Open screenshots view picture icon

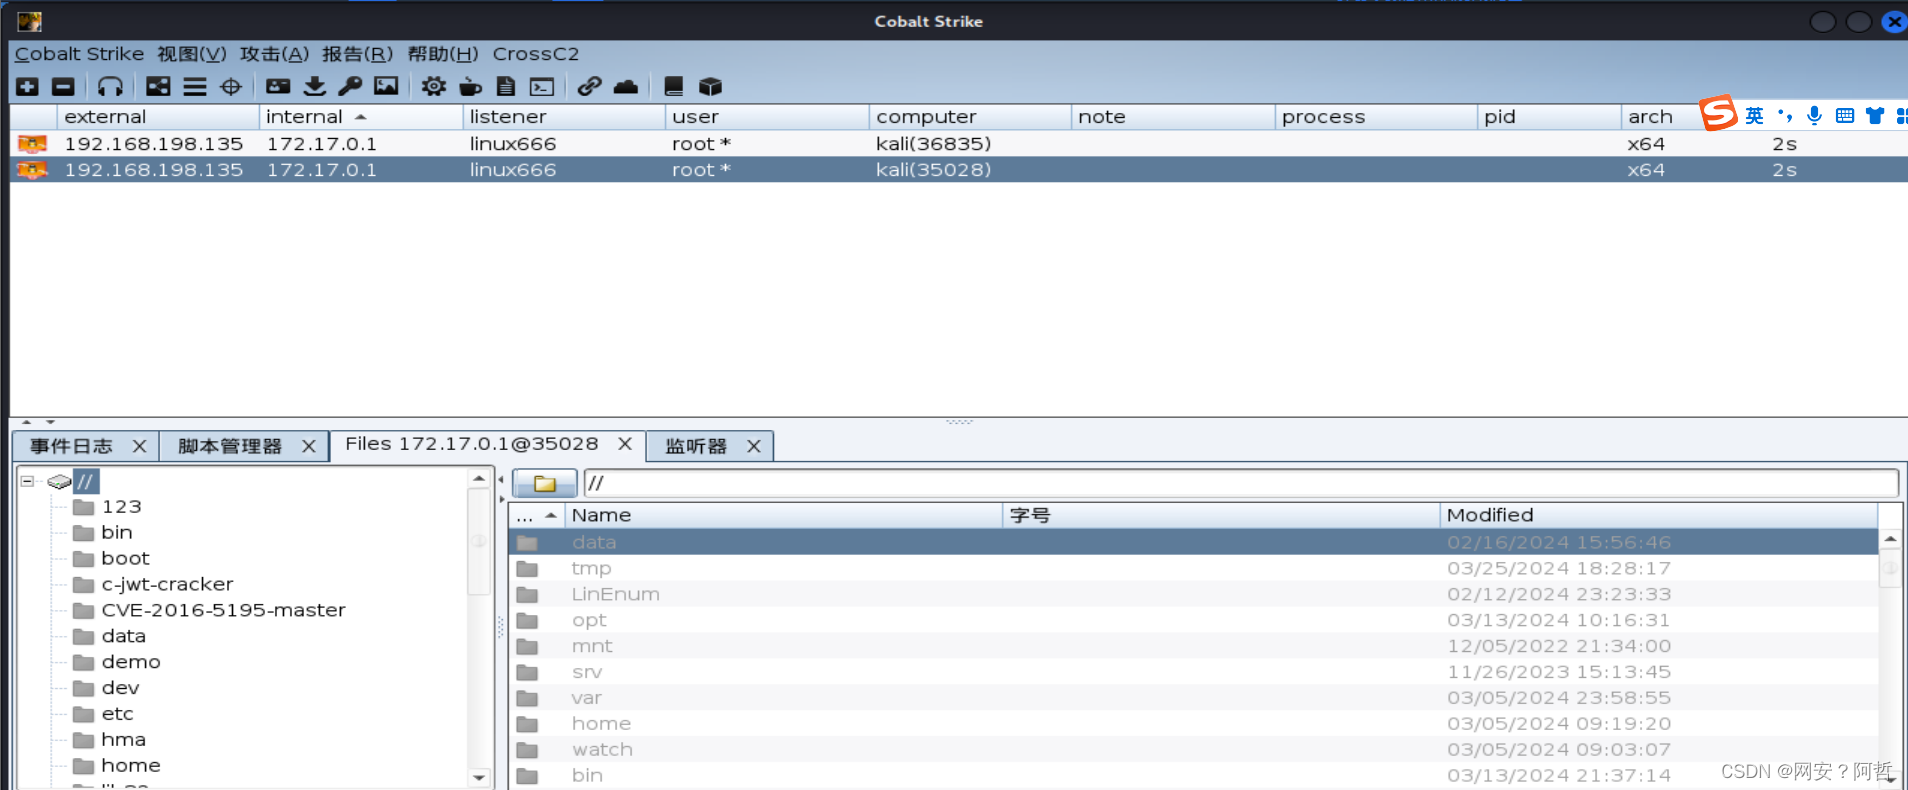pyautogui.click(x=386, y=87)
